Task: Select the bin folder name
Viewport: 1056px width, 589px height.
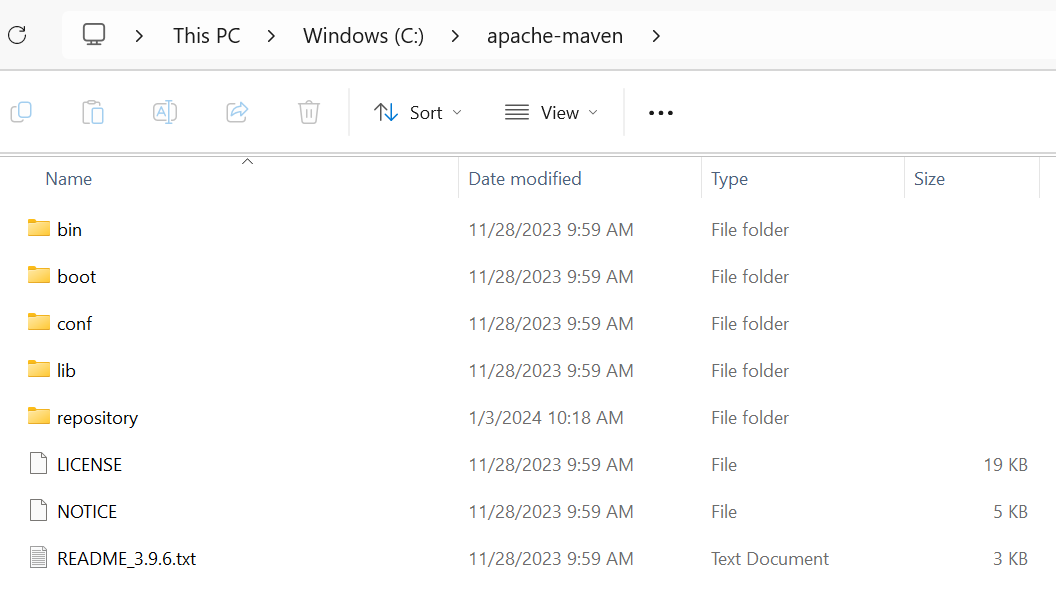Action: pos(69,230)
